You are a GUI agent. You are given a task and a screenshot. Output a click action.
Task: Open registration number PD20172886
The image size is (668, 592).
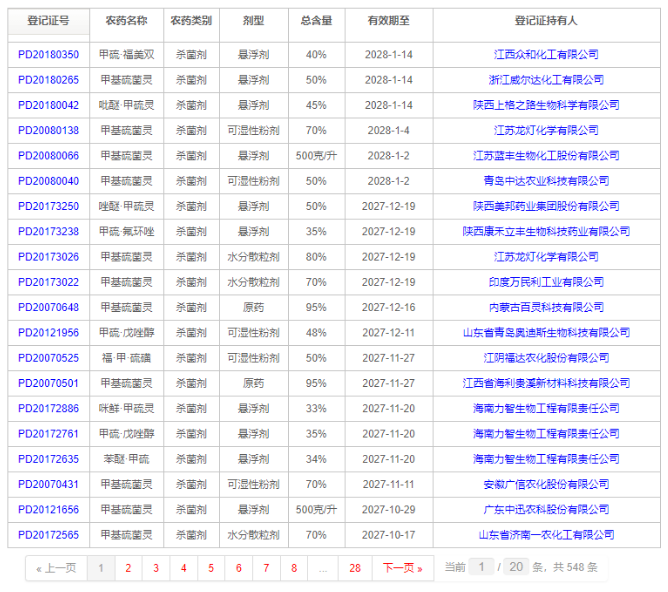pyautogui.click(x=48, y=408)
